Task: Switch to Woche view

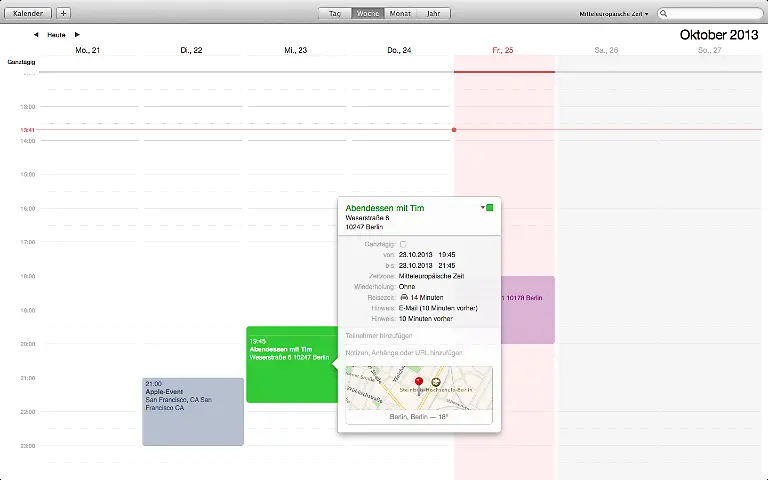Action: (x=368, y=13)
